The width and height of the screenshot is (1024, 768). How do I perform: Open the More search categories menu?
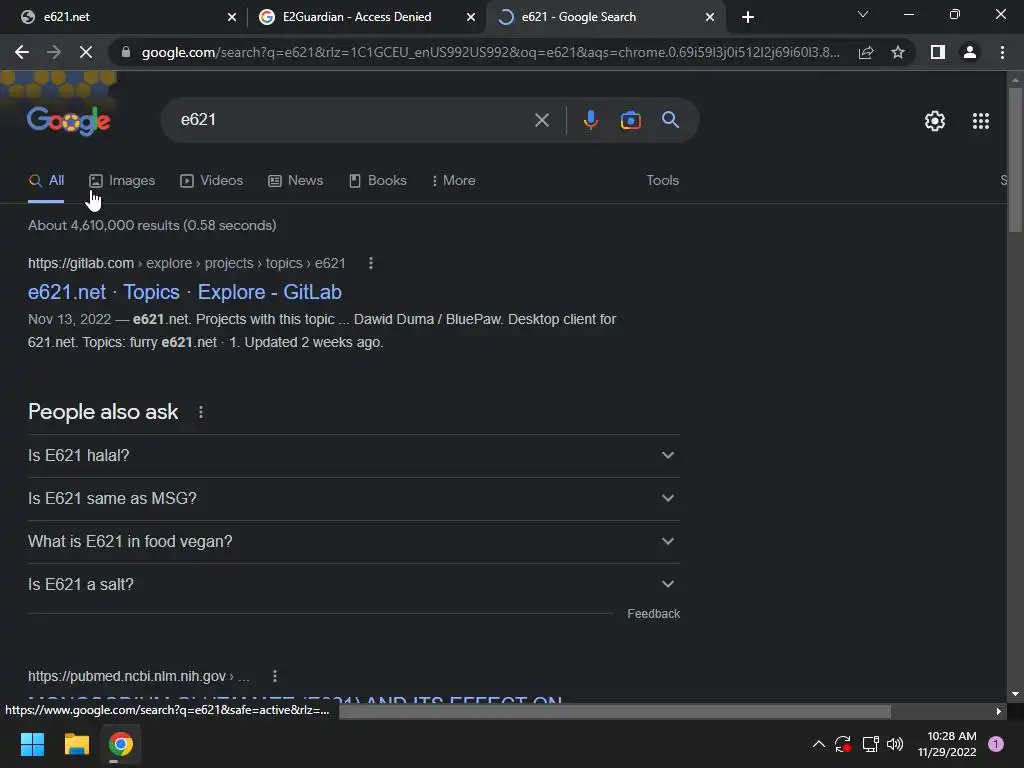[453, 181]
